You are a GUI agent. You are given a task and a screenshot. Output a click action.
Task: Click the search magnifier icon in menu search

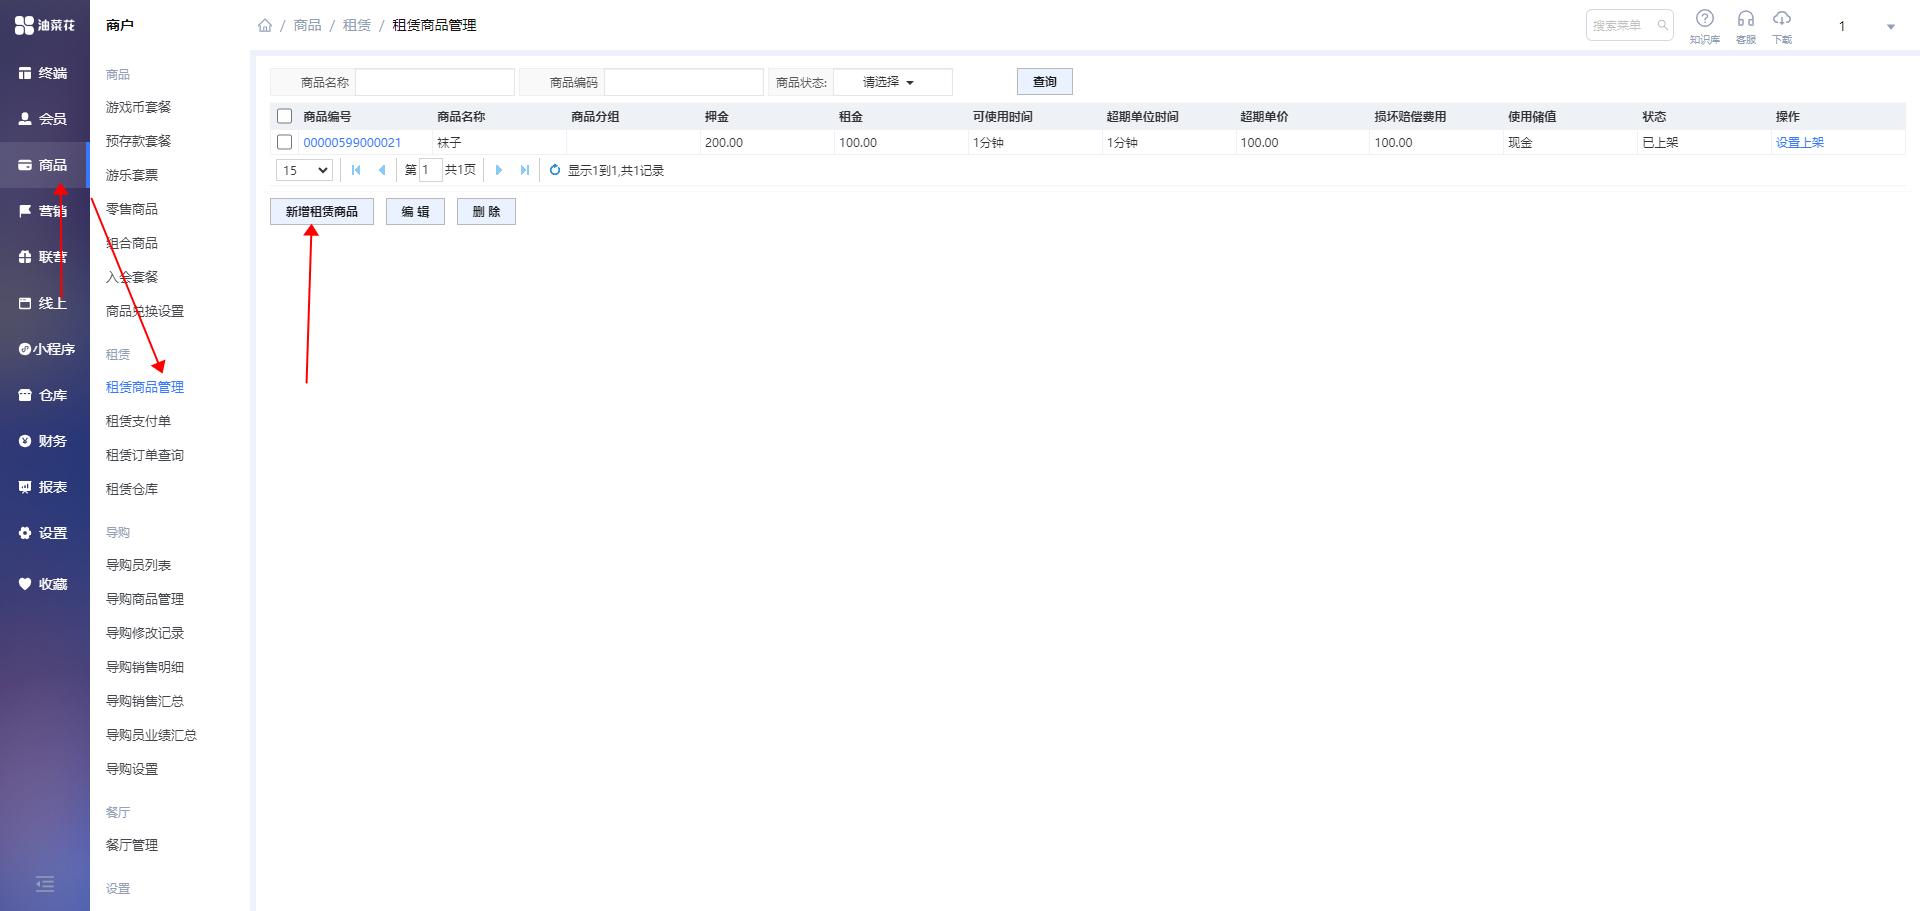[1662, 25]
